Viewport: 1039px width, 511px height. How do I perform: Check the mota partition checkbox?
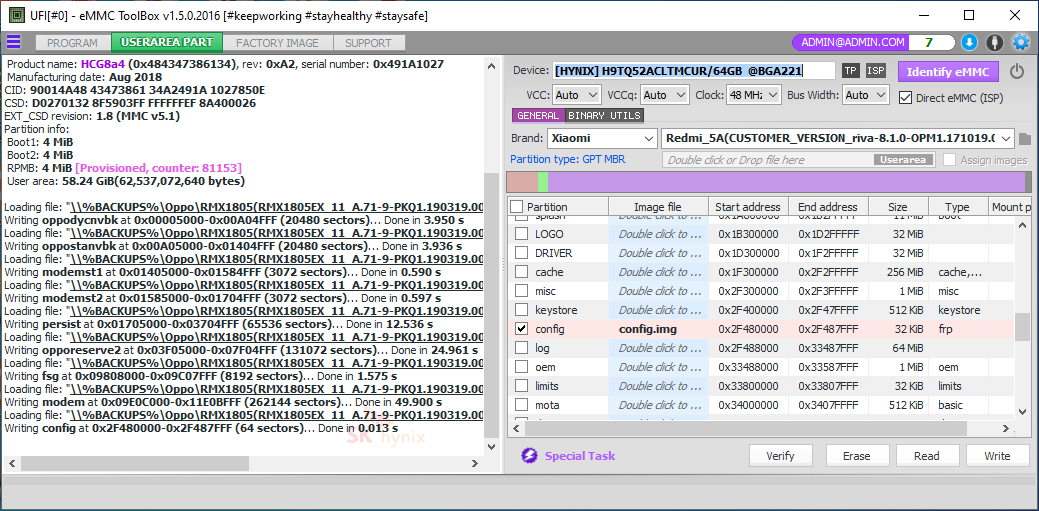click(x=522, y=405)
